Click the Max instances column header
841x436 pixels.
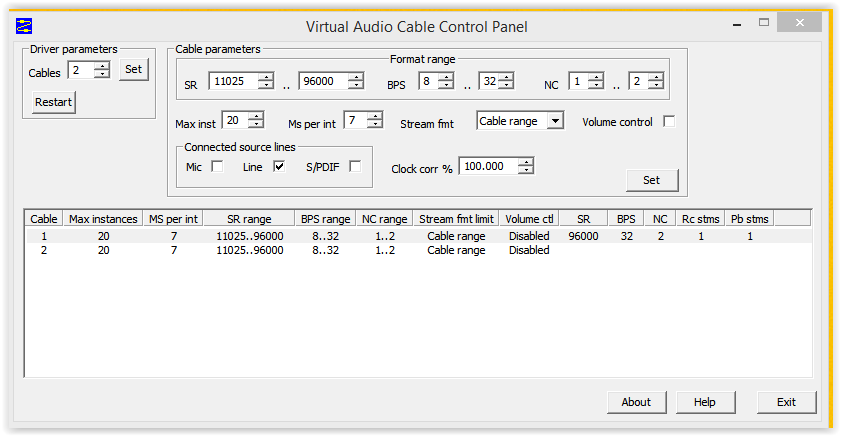103,219
